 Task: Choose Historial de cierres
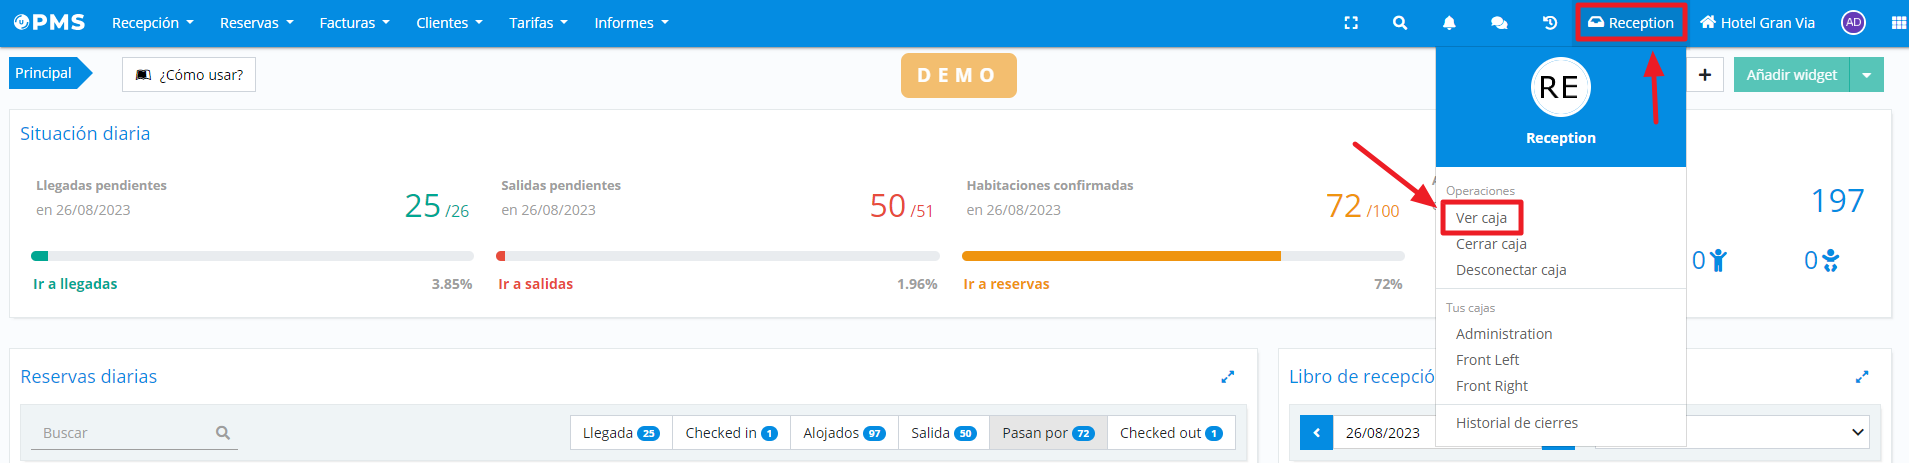coord(1516,423)
